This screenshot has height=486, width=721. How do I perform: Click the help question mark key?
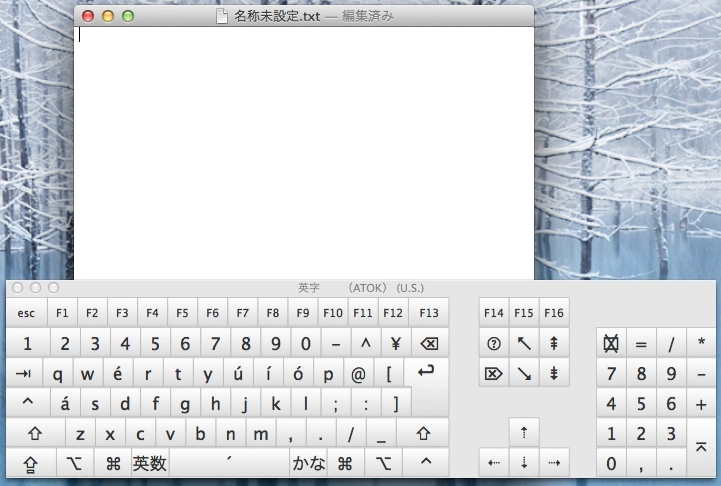tap(493, 343)
